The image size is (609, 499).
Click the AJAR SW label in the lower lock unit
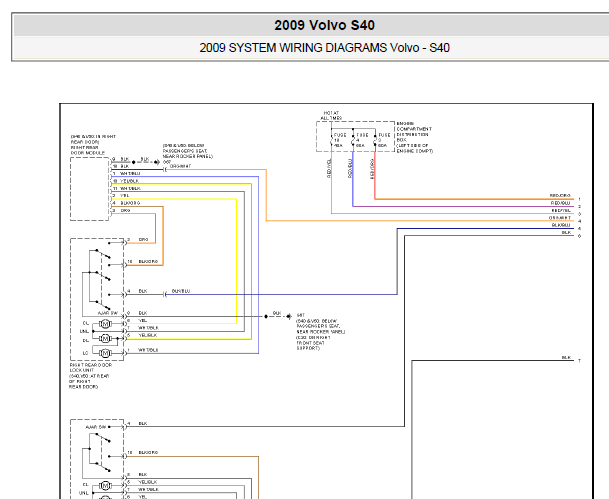point(96,427)
